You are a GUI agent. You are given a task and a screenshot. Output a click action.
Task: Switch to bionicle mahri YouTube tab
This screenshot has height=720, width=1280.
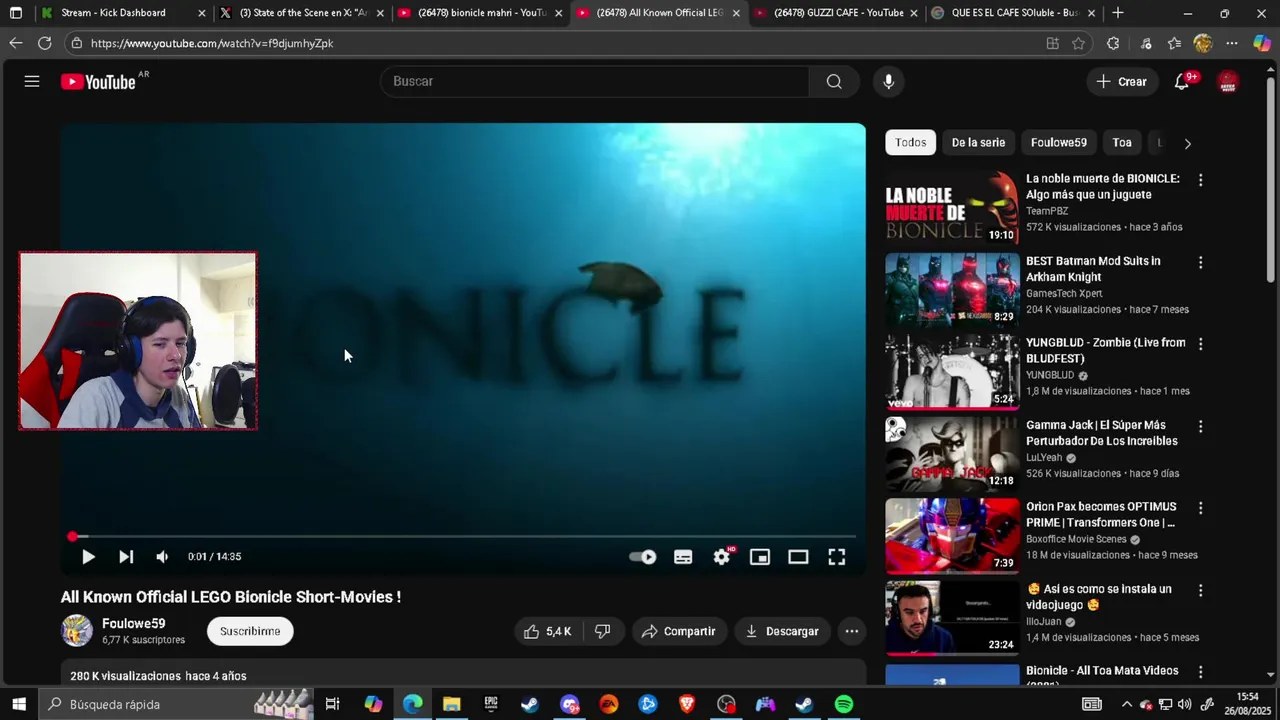click(x=480, y=13)
